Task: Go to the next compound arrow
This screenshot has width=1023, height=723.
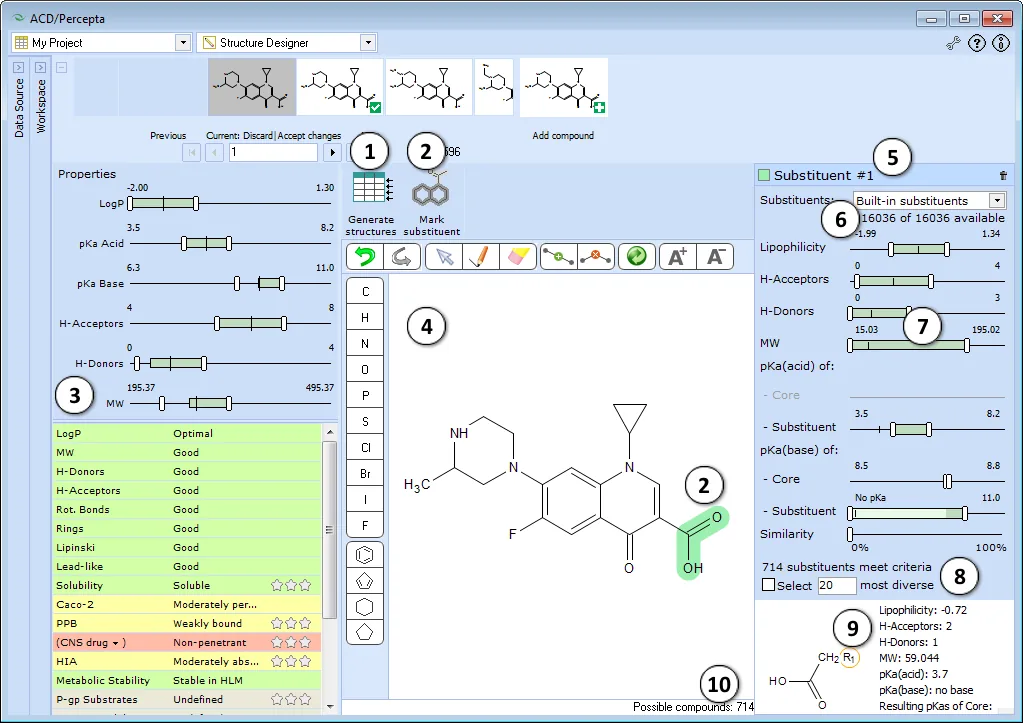Action: 333,153
